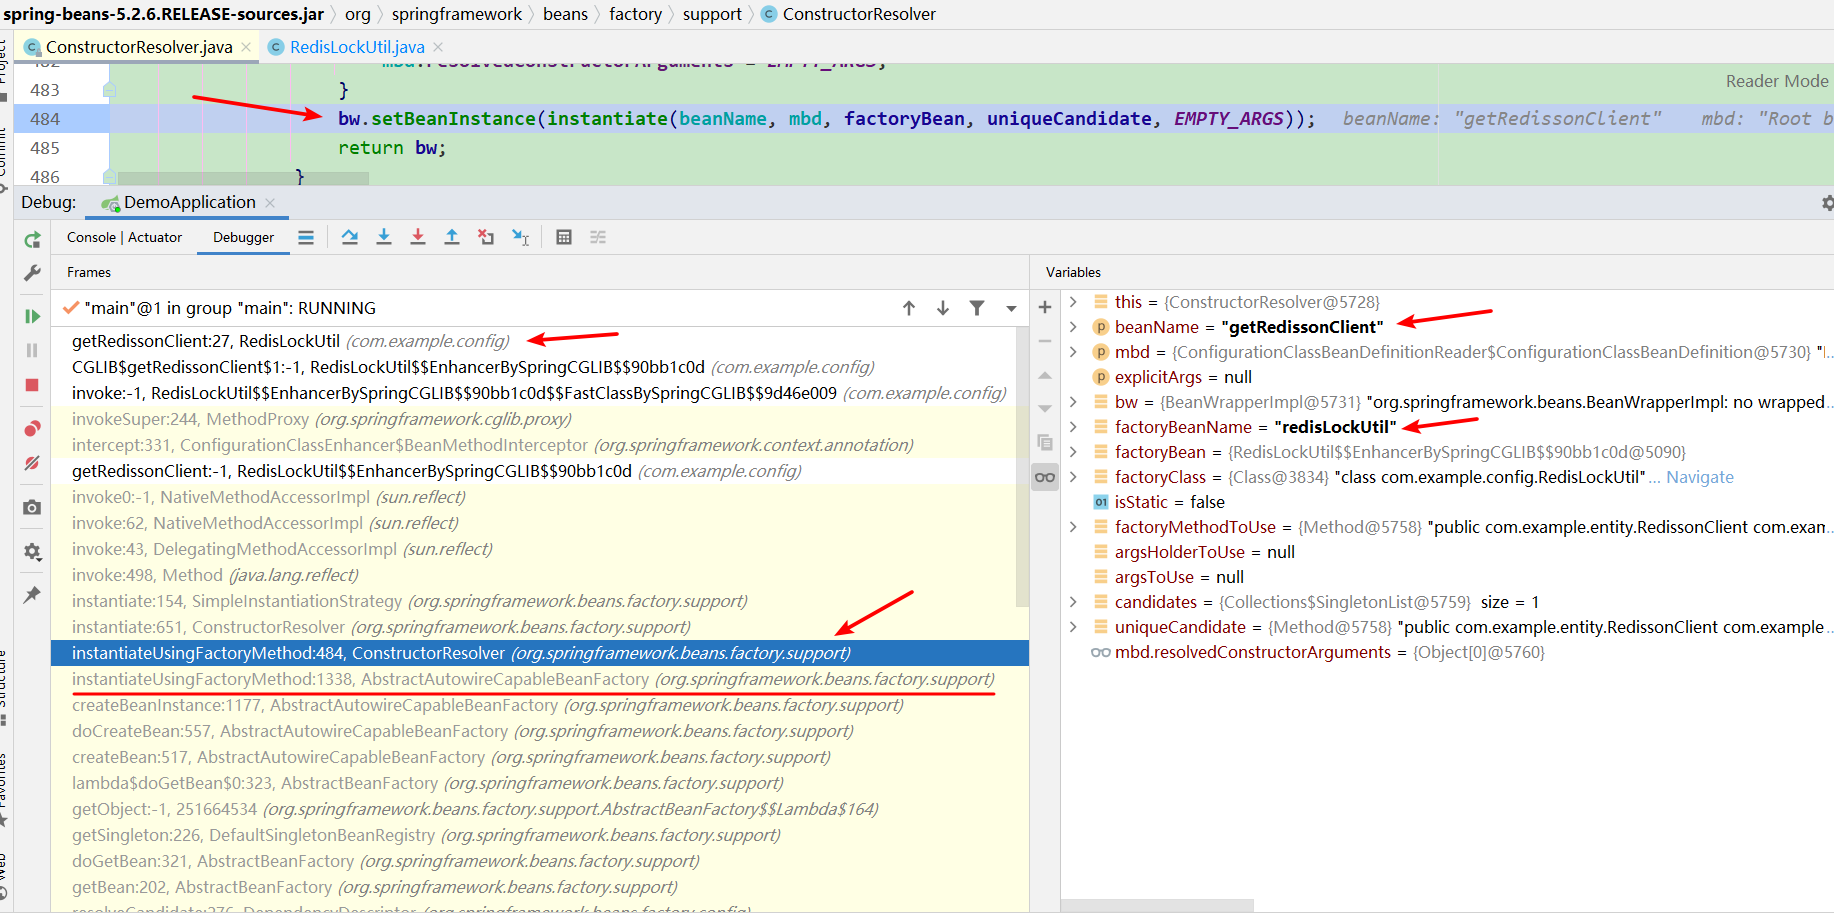Click the Variables horizontal scrollbar

click(1157, 906)
